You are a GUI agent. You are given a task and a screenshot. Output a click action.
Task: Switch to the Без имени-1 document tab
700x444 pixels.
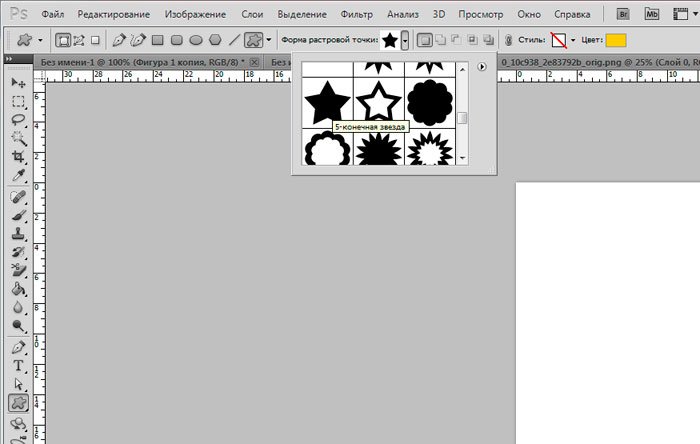click(142, 62)
